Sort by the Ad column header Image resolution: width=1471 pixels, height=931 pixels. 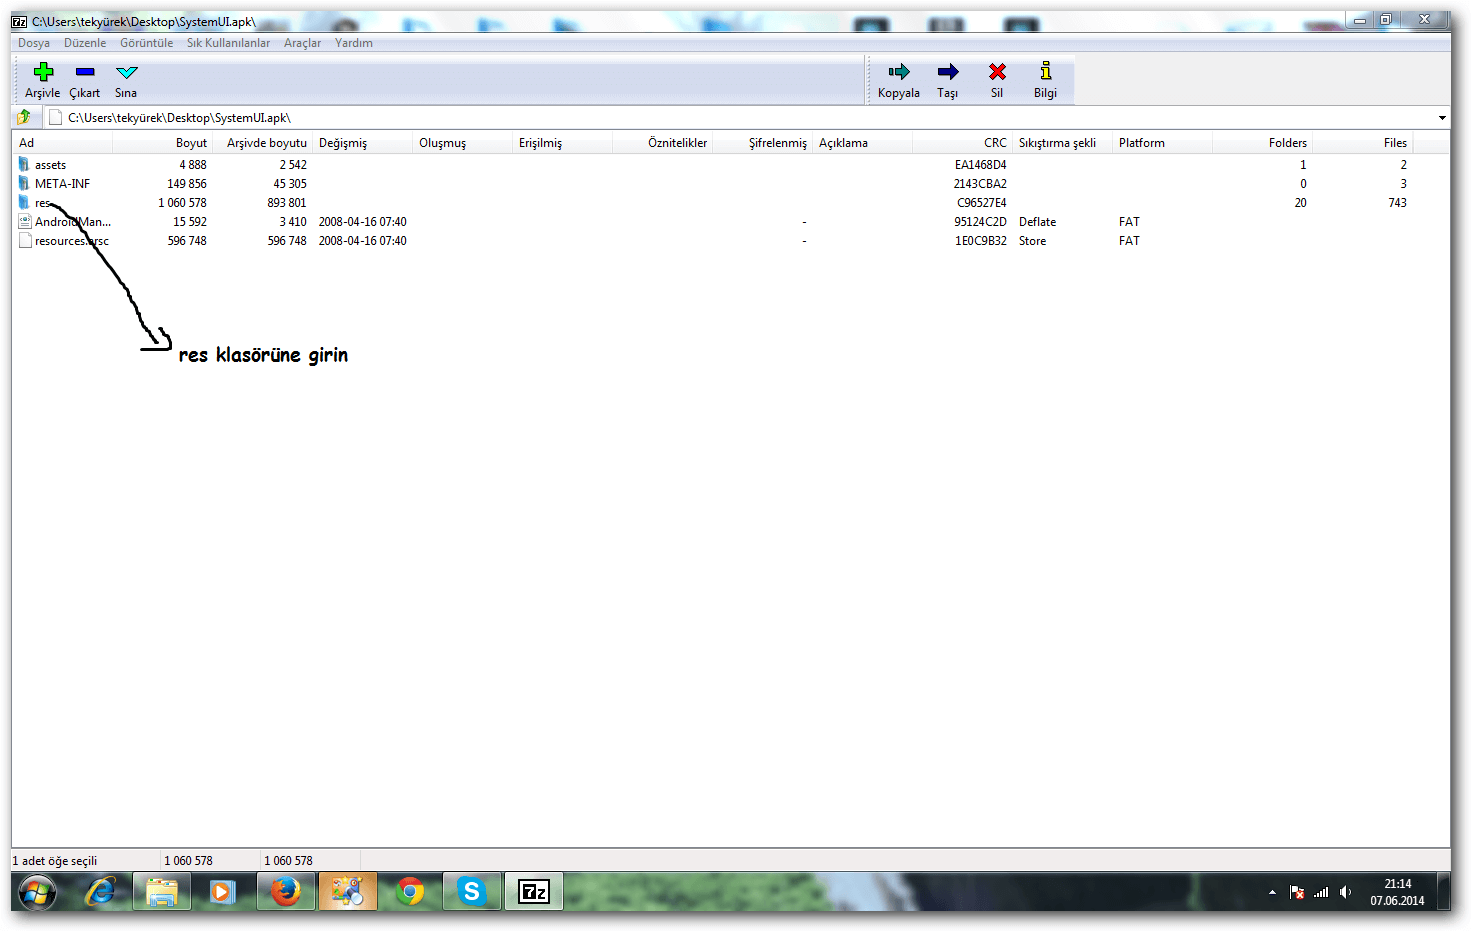click(x=62, y=143)
